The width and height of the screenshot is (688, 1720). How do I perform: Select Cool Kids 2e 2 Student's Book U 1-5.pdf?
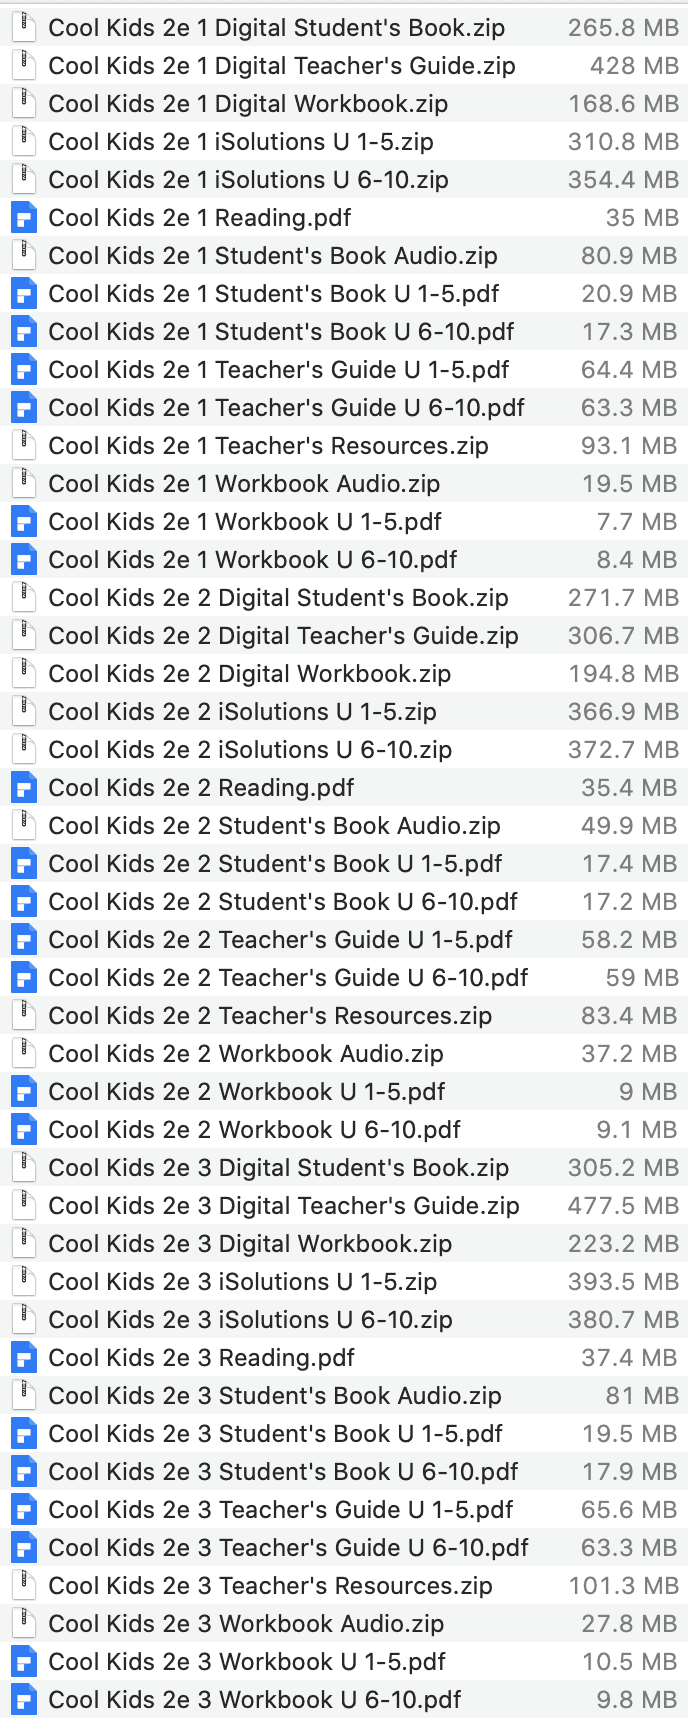click(275, 864)
